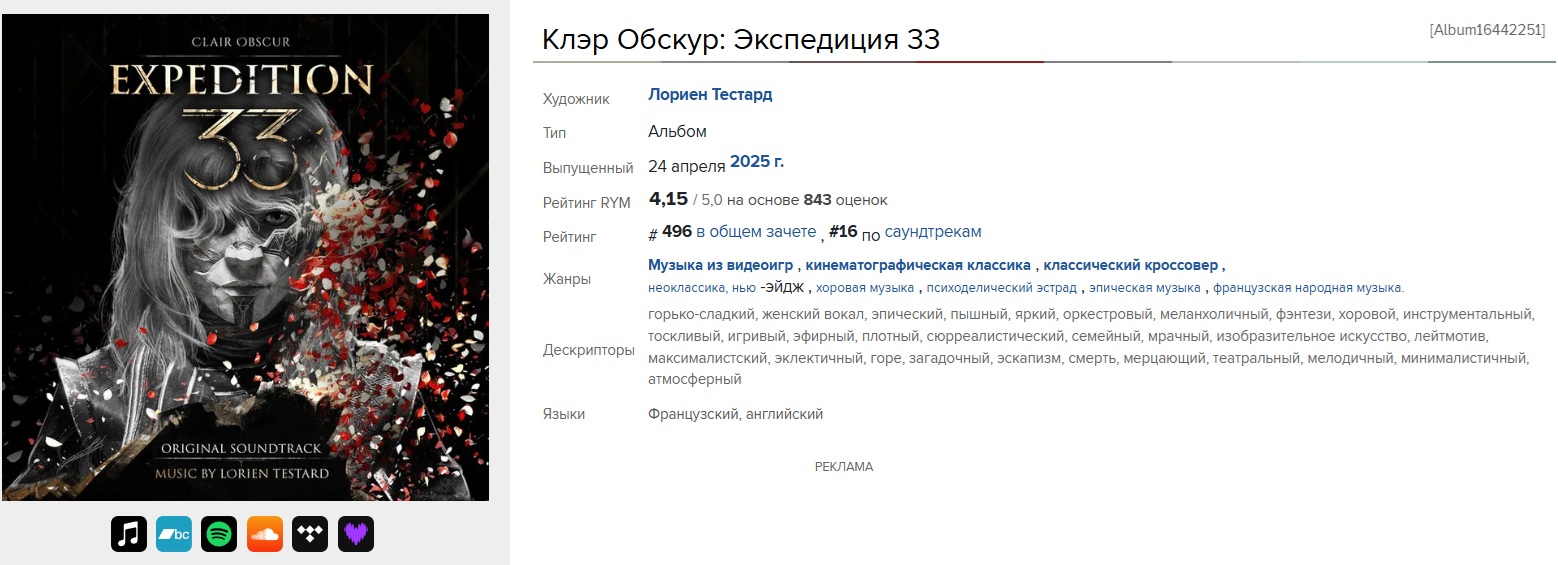Open artist link Лориен Тестард

pyautogui.click(x=710, y=95)
